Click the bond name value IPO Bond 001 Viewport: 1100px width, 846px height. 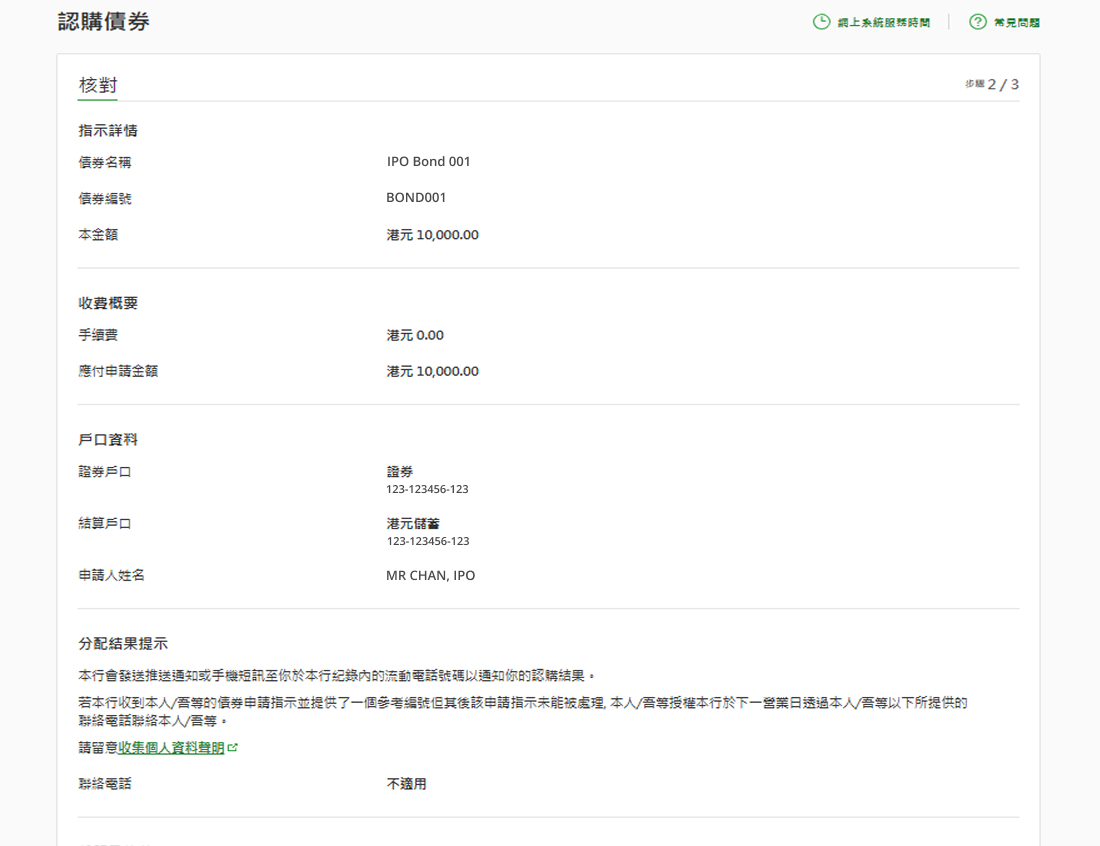click(428, 161)
